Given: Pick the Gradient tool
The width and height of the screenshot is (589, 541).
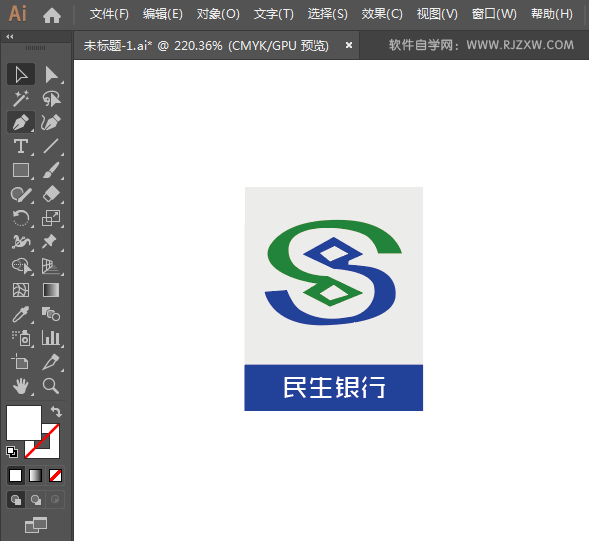Looking at the screenshot, I should pyautogui.click(x=51, y=290).
